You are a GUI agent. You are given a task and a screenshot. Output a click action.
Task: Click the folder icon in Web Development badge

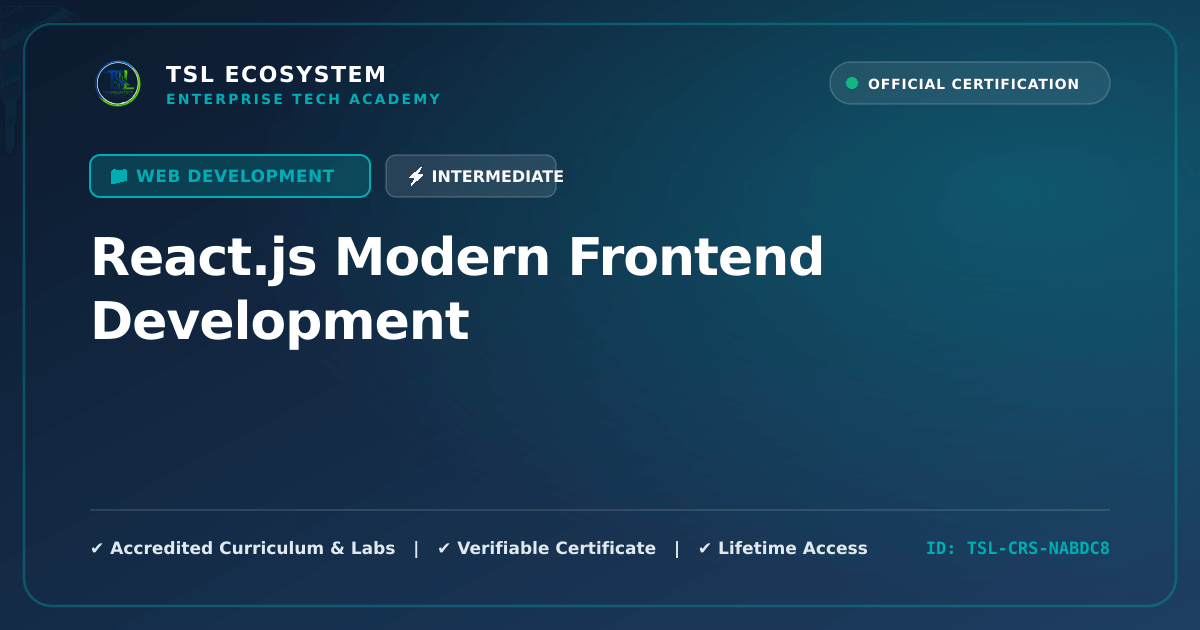[119, 176]
